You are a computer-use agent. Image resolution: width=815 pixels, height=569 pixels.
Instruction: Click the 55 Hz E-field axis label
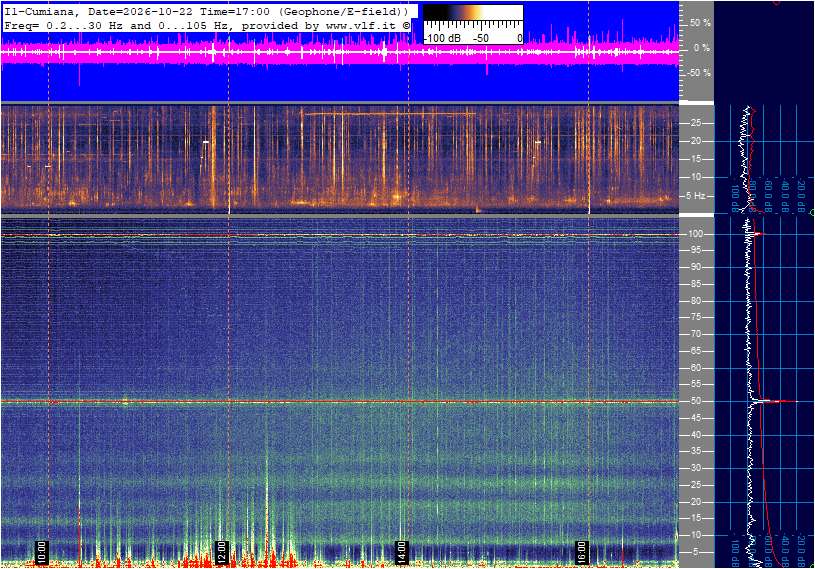(695, 385)
